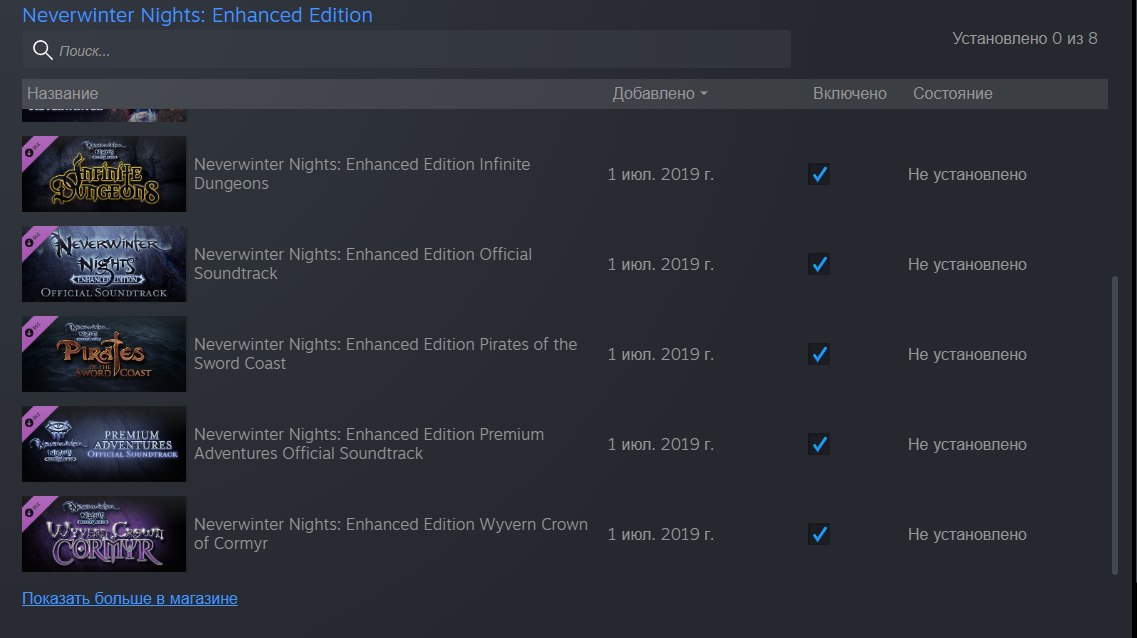Toggle Premium Adventures Official Soundtrack checkbox

point(819,444)
